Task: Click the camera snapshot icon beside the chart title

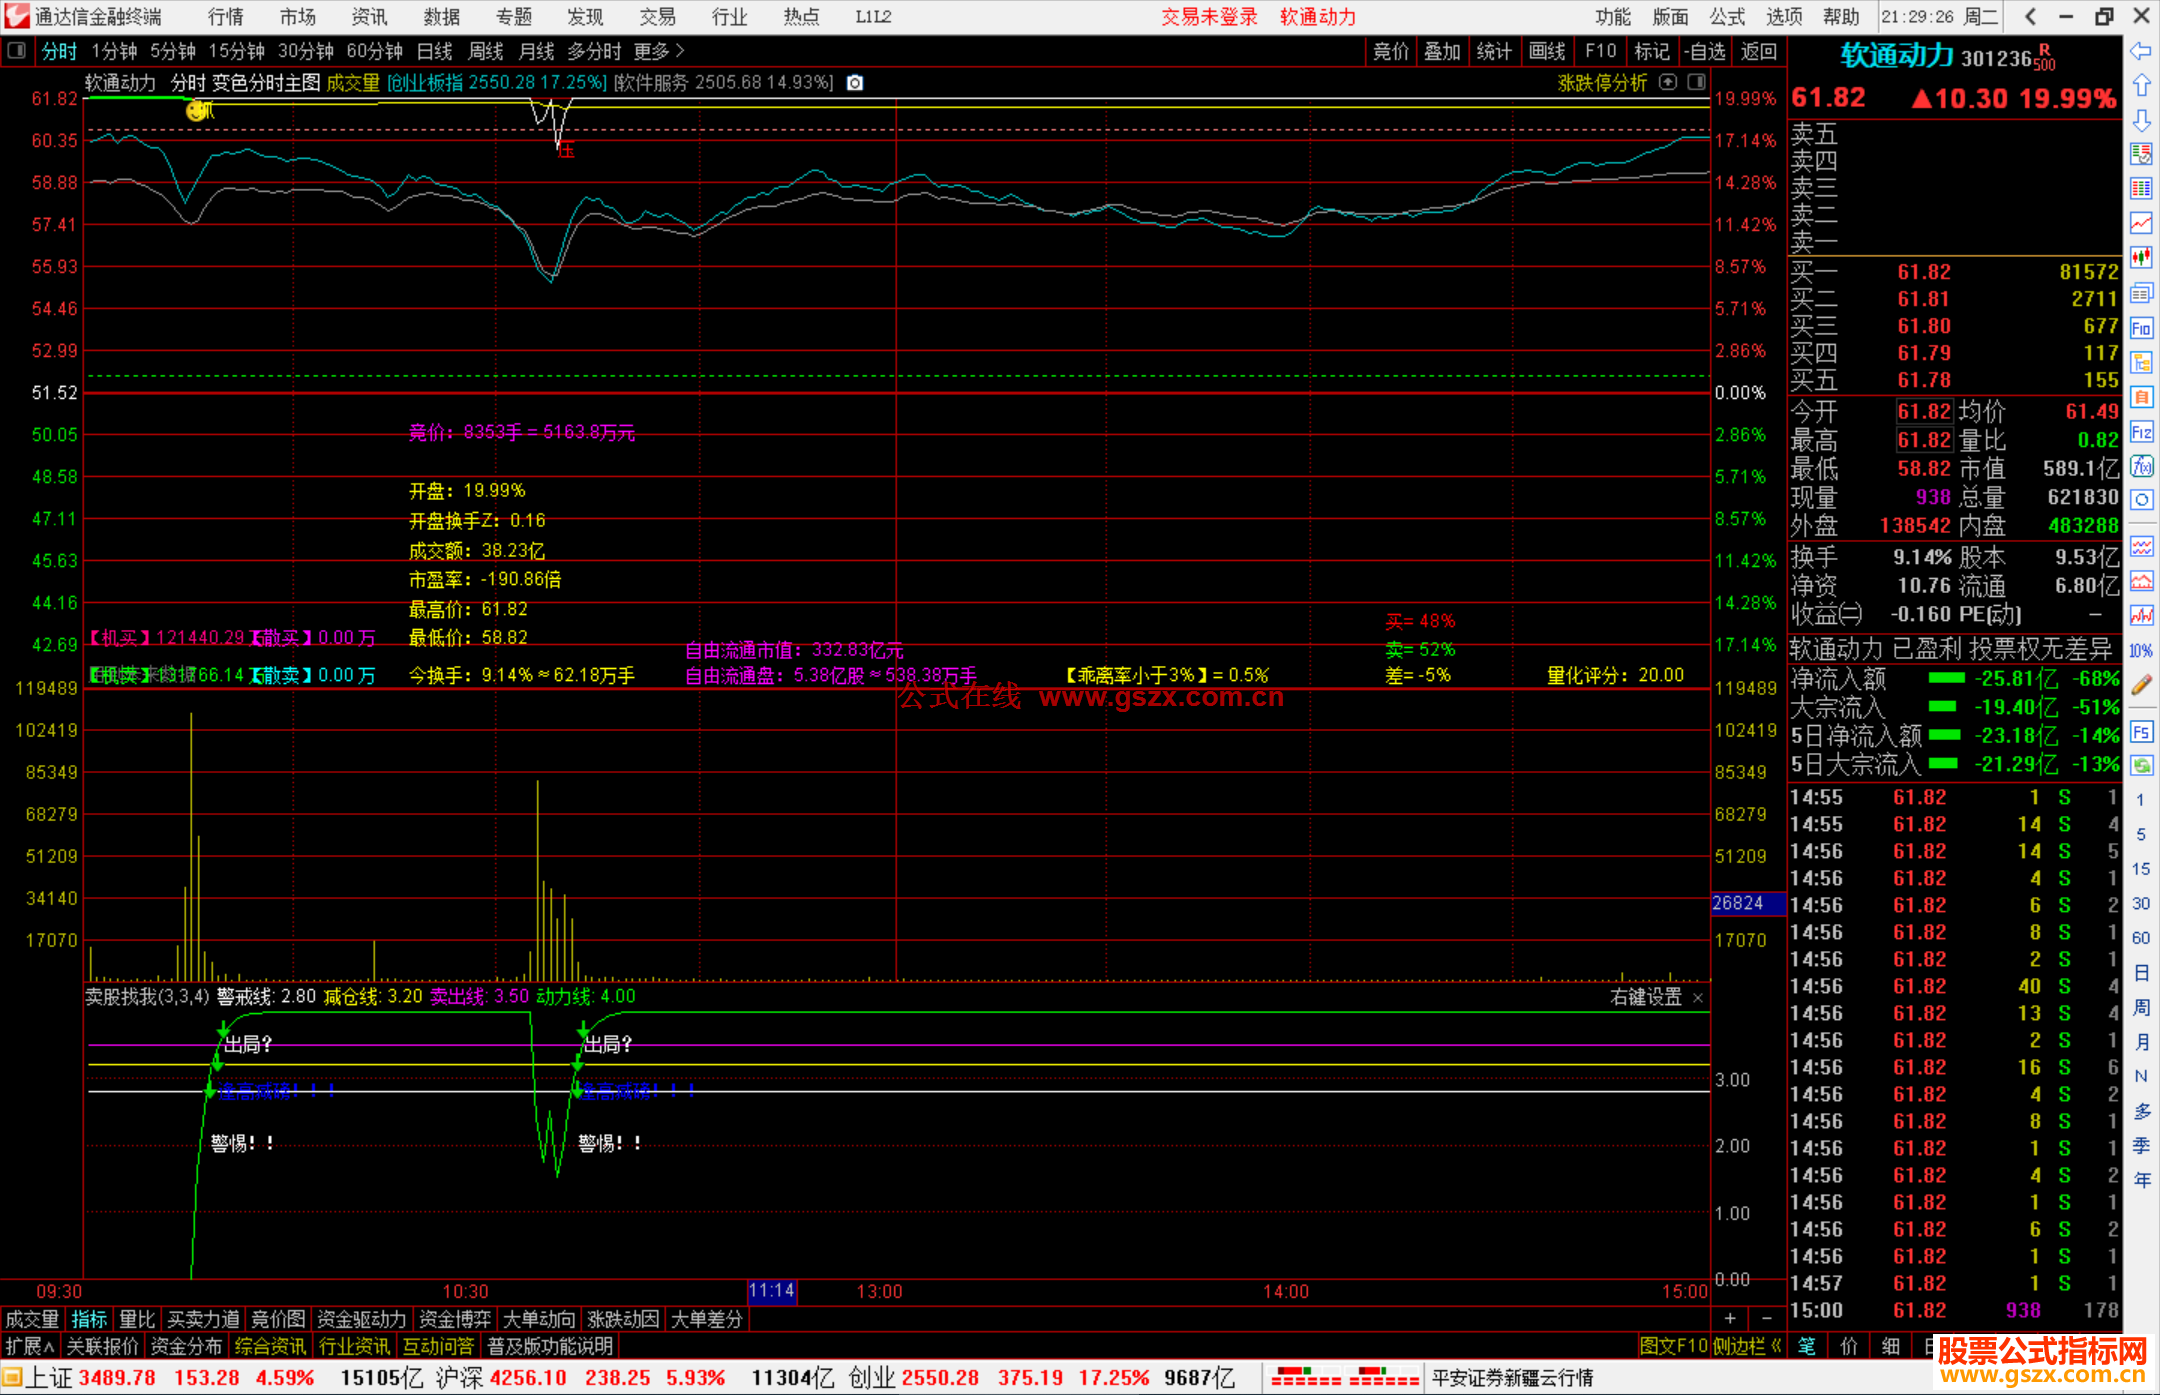Action: tap(855, 83)
